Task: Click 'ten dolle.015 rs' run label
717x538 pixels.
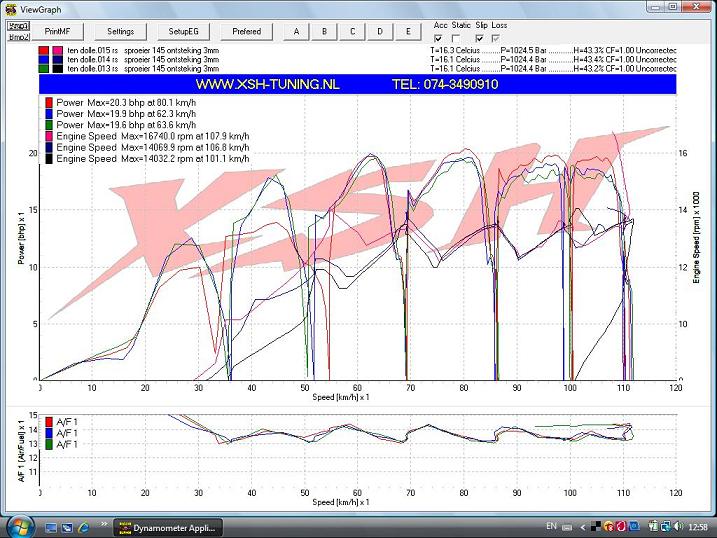Action: pyautogui.click(x=93, y=50)
